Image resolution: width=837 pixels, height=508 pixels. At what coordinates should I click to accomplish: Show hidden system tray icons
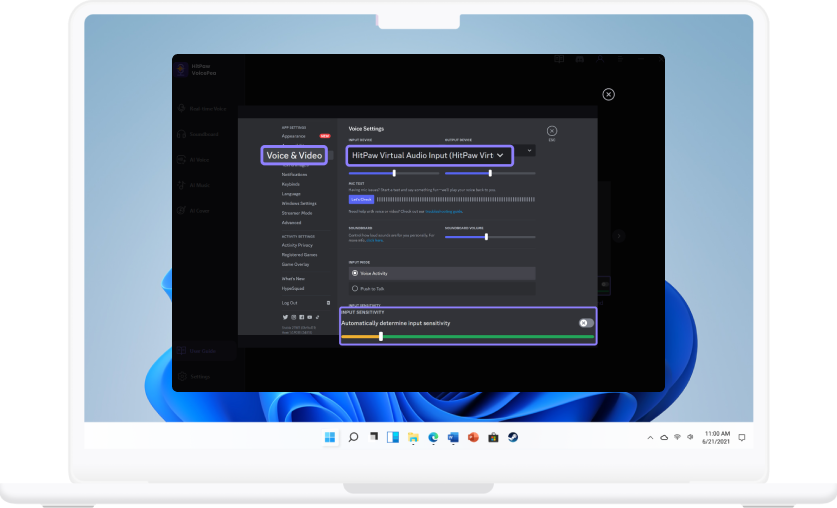tap(650, 438)
